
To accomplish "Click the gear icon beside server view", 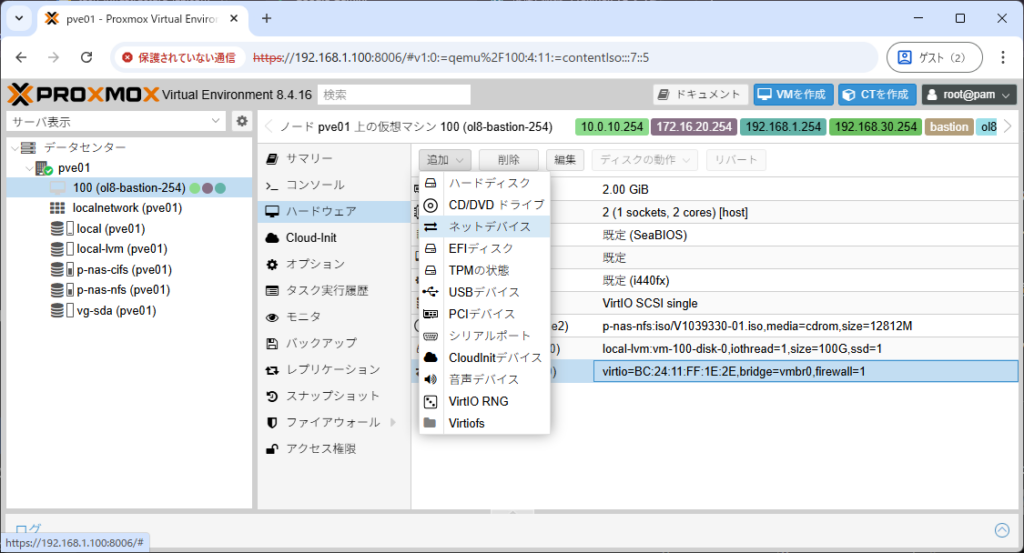I will (x=242, y=121).
